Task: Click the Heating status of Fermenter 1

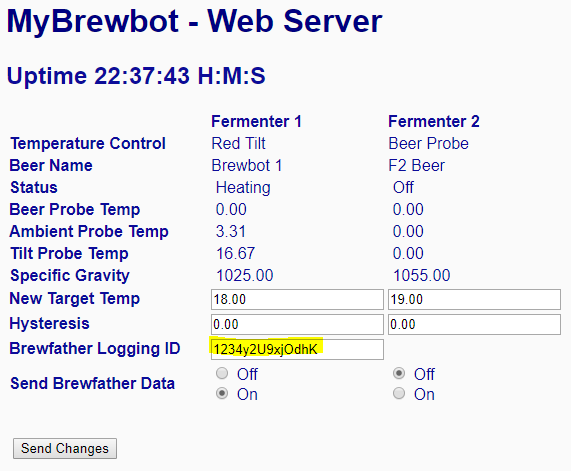Action: [243, 188]
